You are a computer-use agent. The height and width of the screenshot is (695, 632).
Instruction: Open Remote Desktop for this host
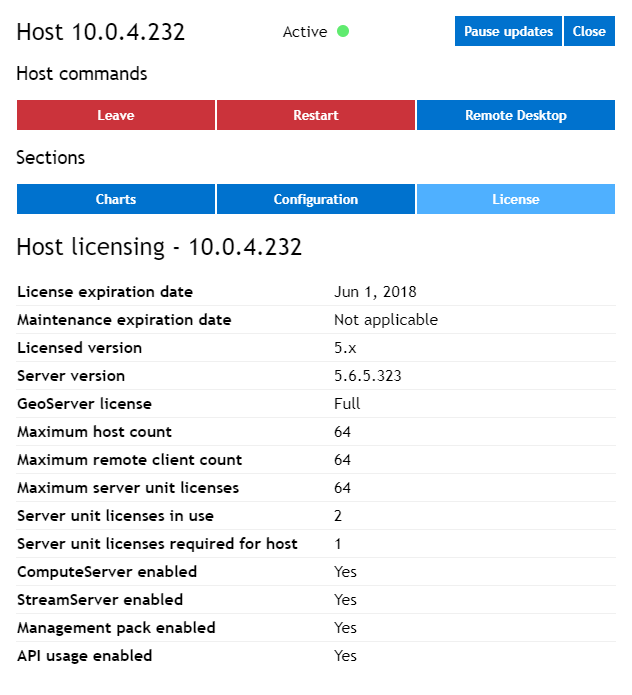click(515, 115)
